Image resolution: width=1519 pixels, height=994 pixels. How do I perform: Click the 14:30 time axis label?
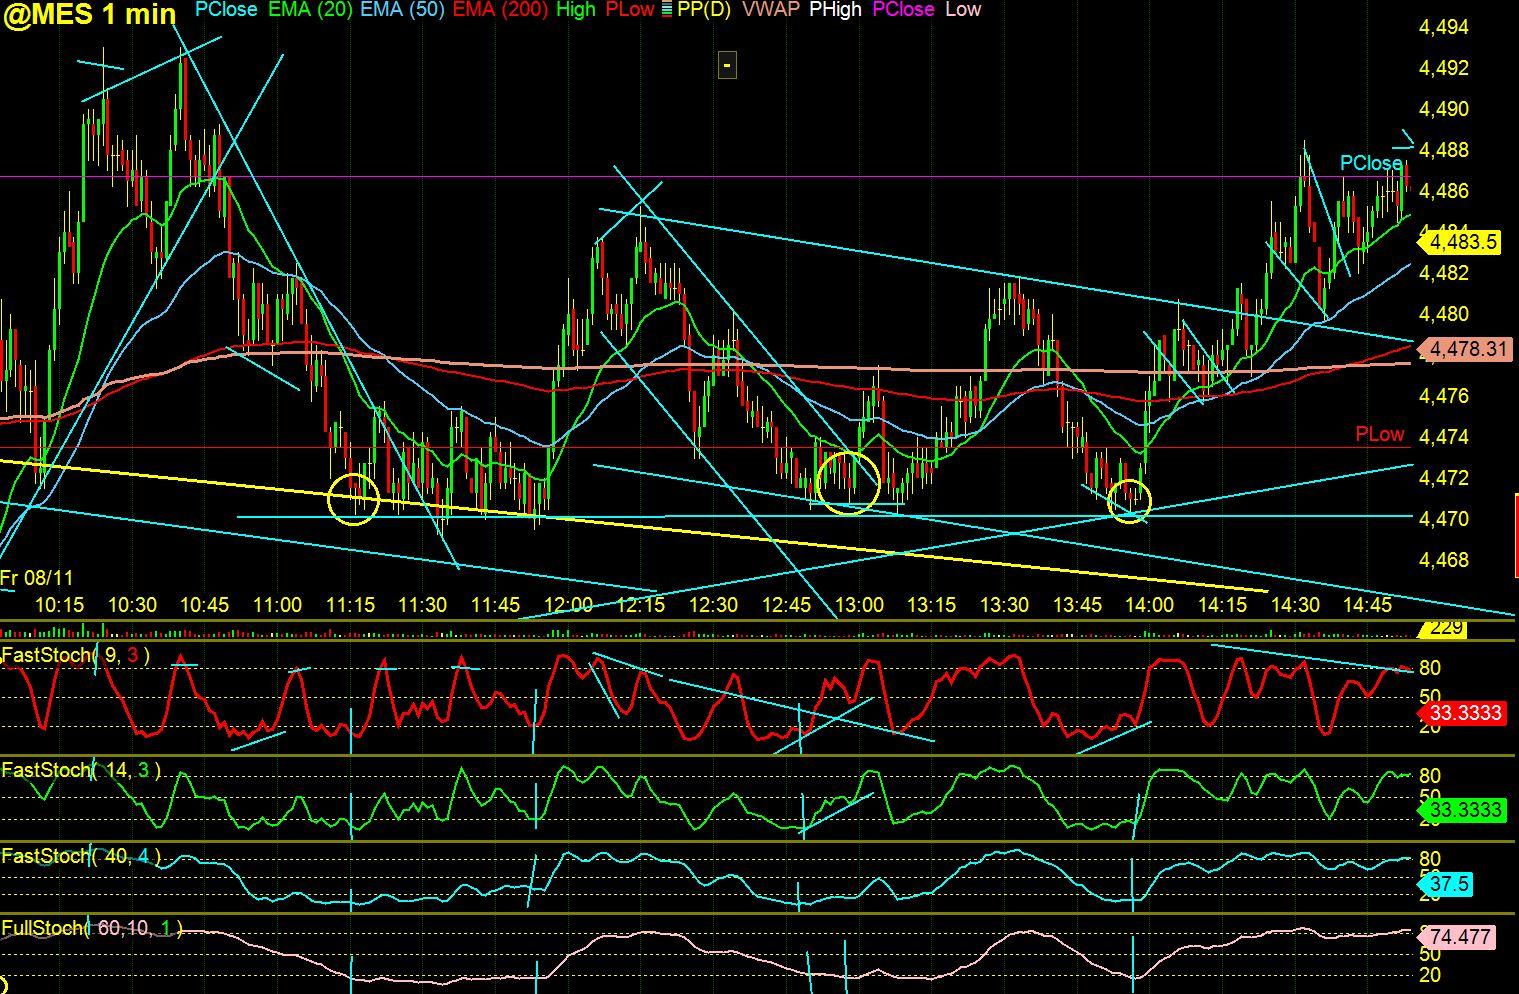[x=1294, y=605]
